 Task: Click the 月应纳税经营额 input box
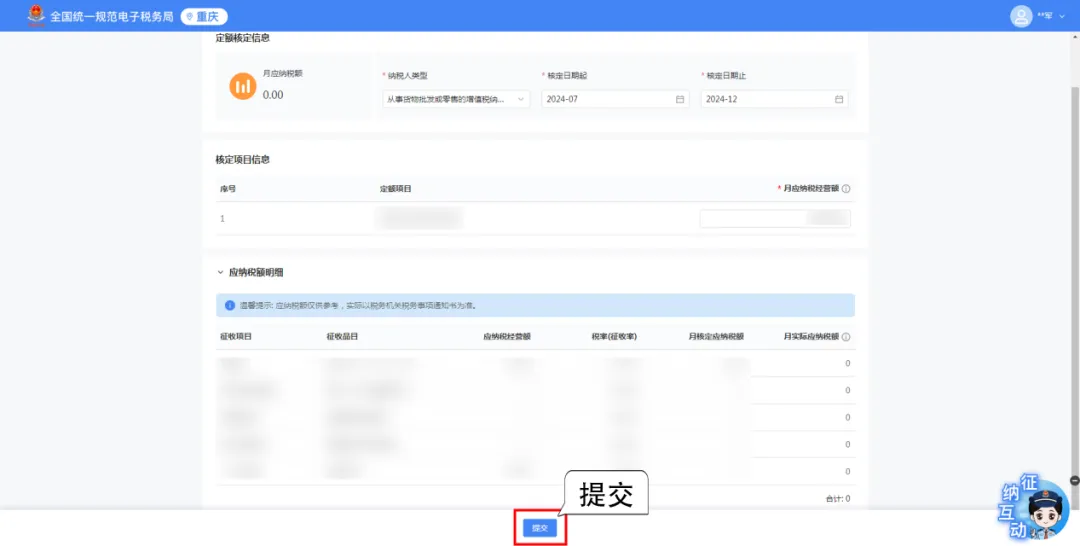[775, 218]
